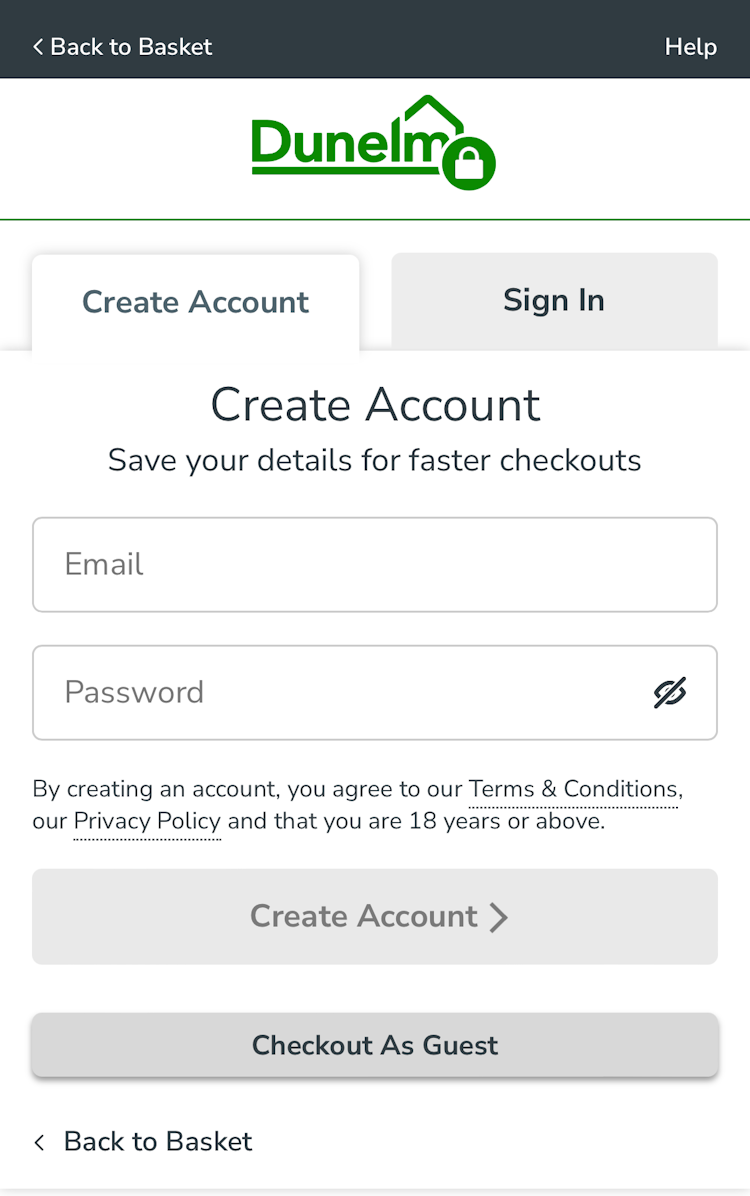Open the Terms & Conditions link
The height and width of the screenshot is (1196, 750).
coord(573,789)
